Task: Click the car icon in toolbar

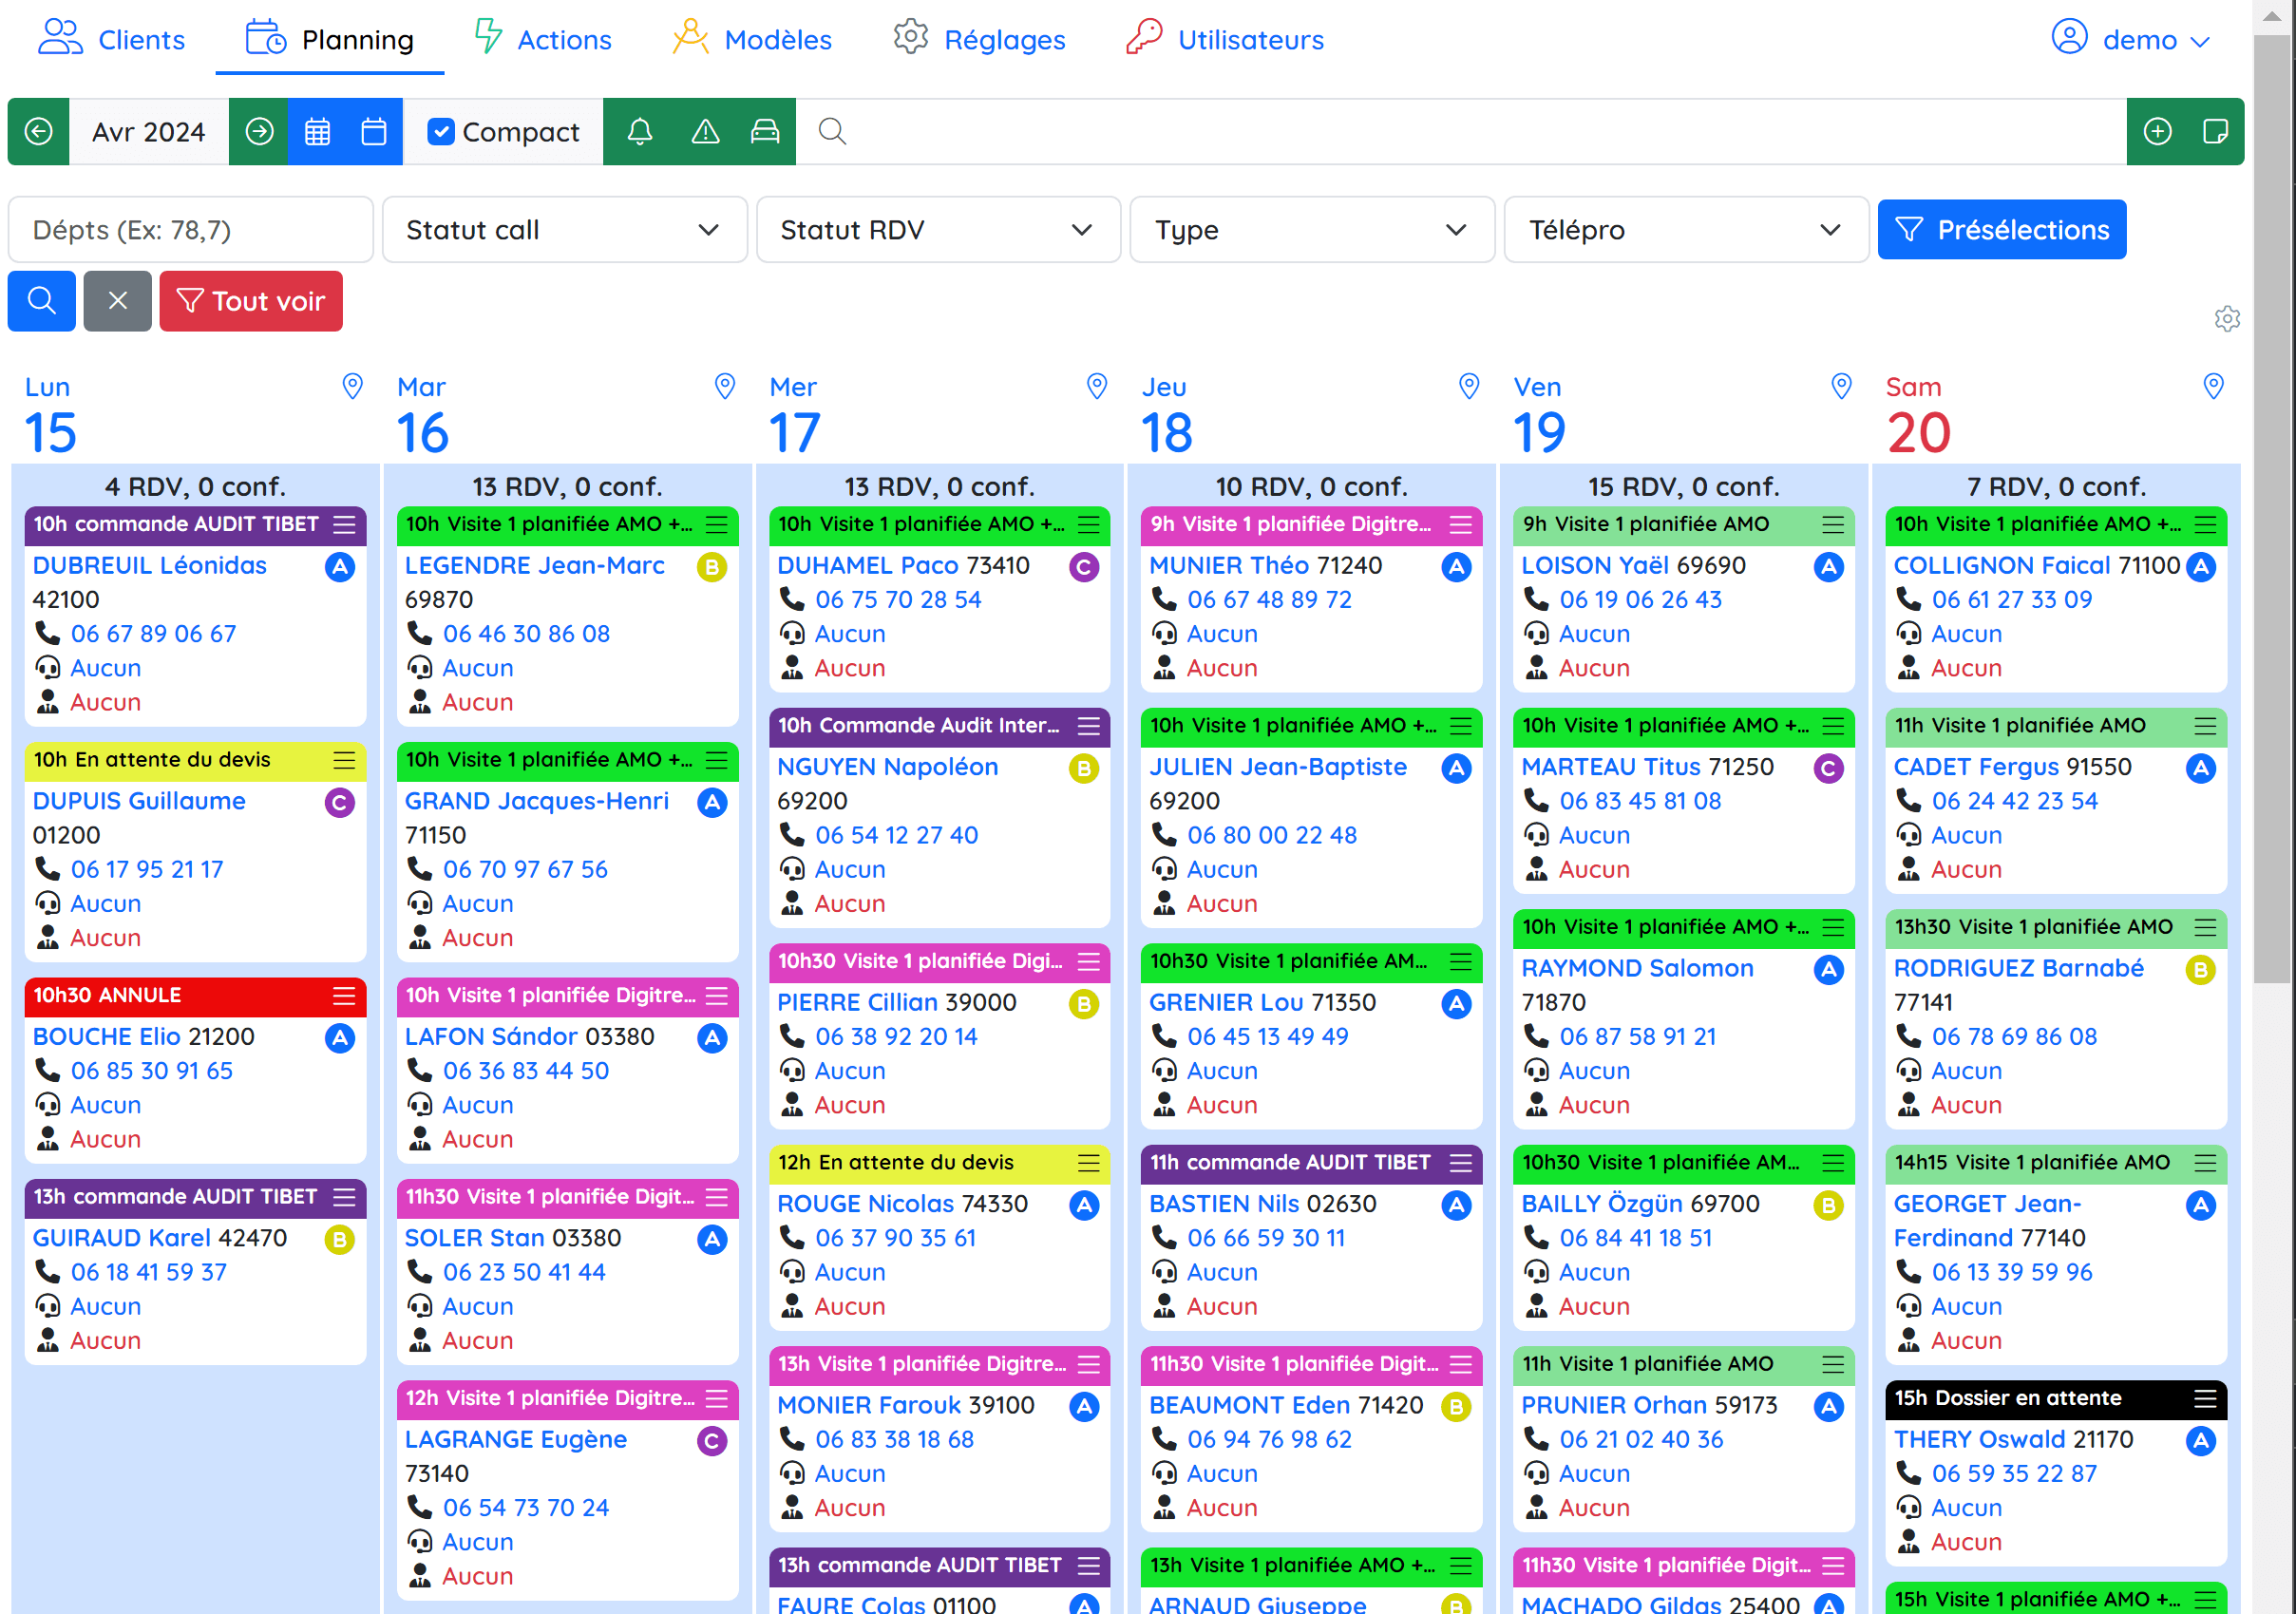Action: pyautogui.click(x=765, y=132)
